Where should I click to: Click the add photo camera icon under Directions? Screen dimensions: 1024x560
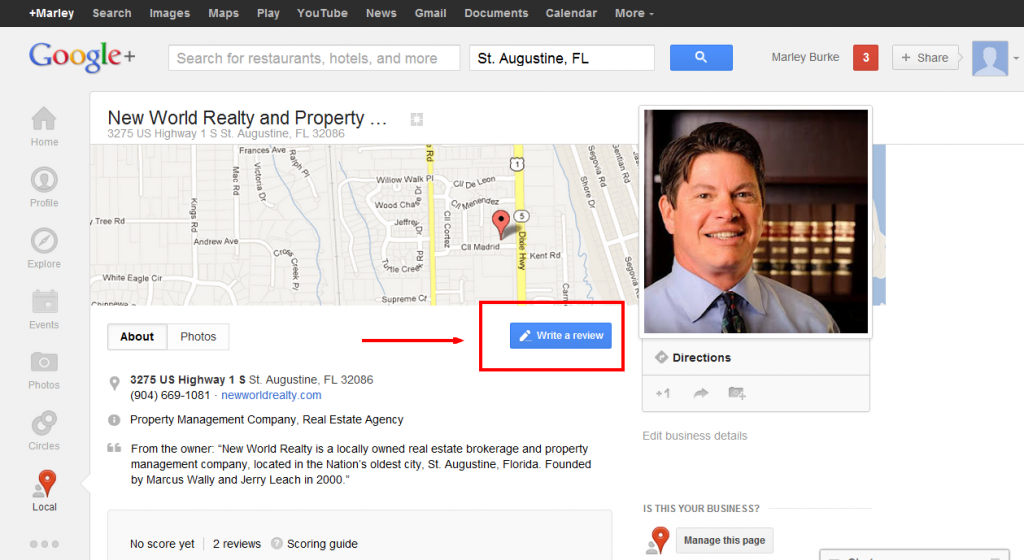[x=737, y=393]
